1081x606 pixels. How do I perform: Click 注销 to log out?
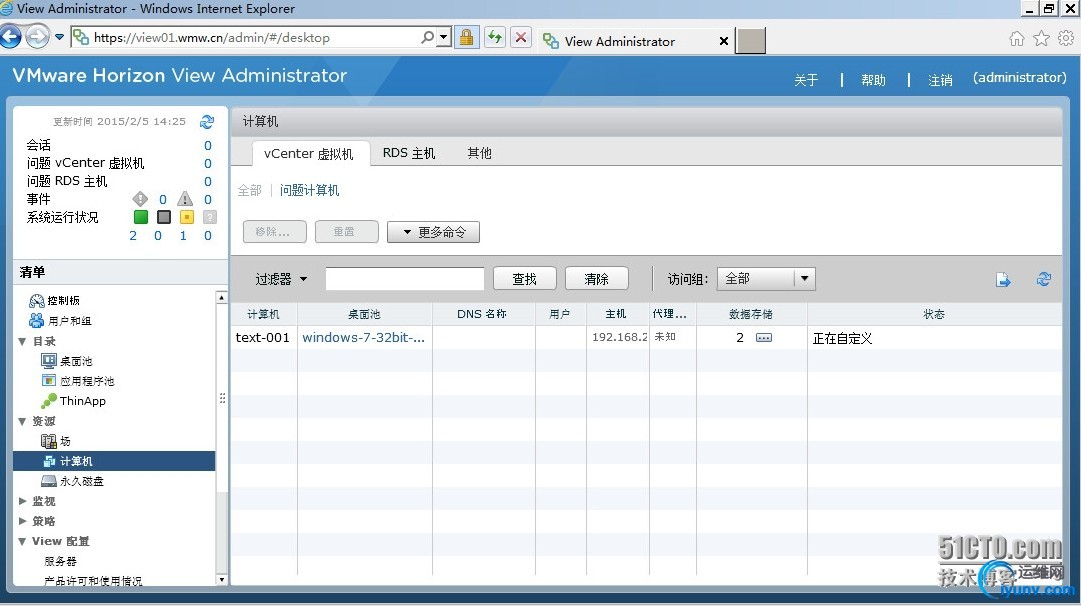point(940,80)
